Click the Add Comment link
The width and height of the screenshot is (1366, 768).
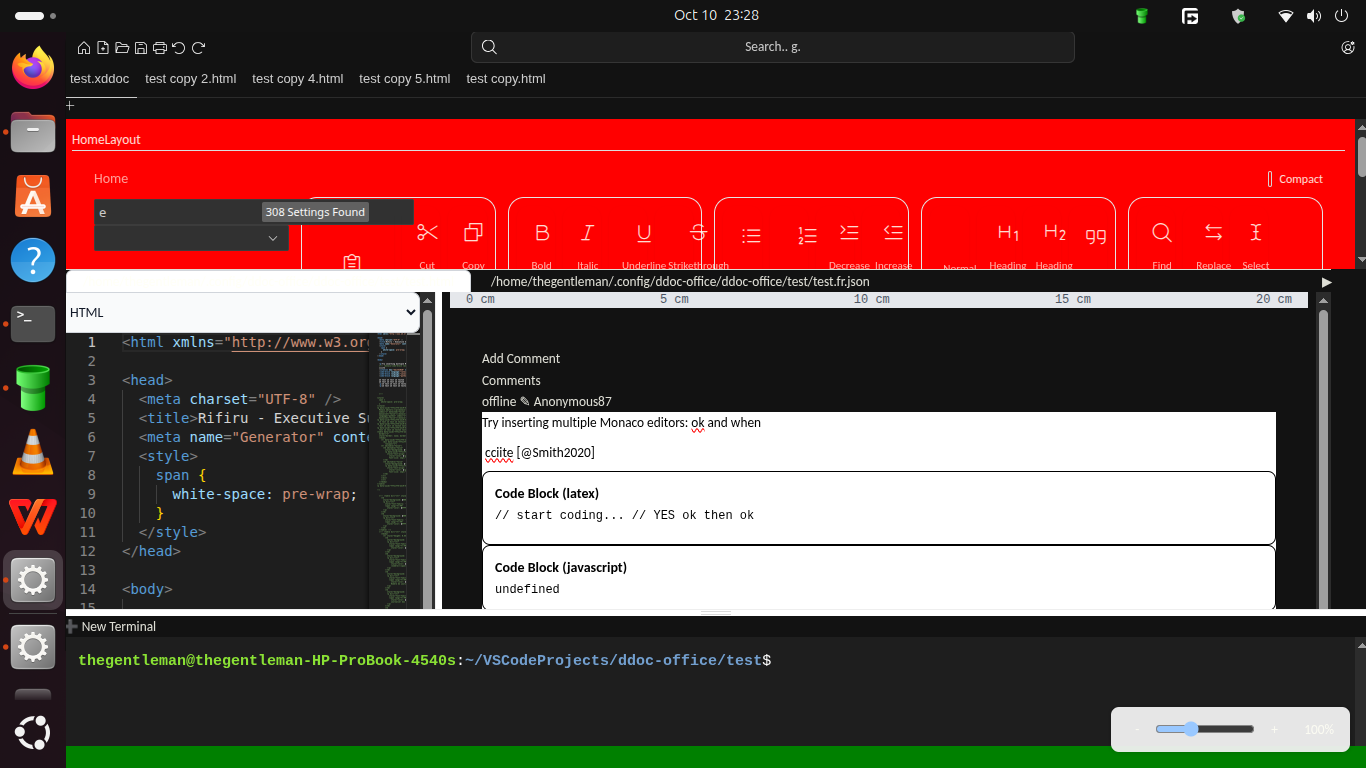520,358
